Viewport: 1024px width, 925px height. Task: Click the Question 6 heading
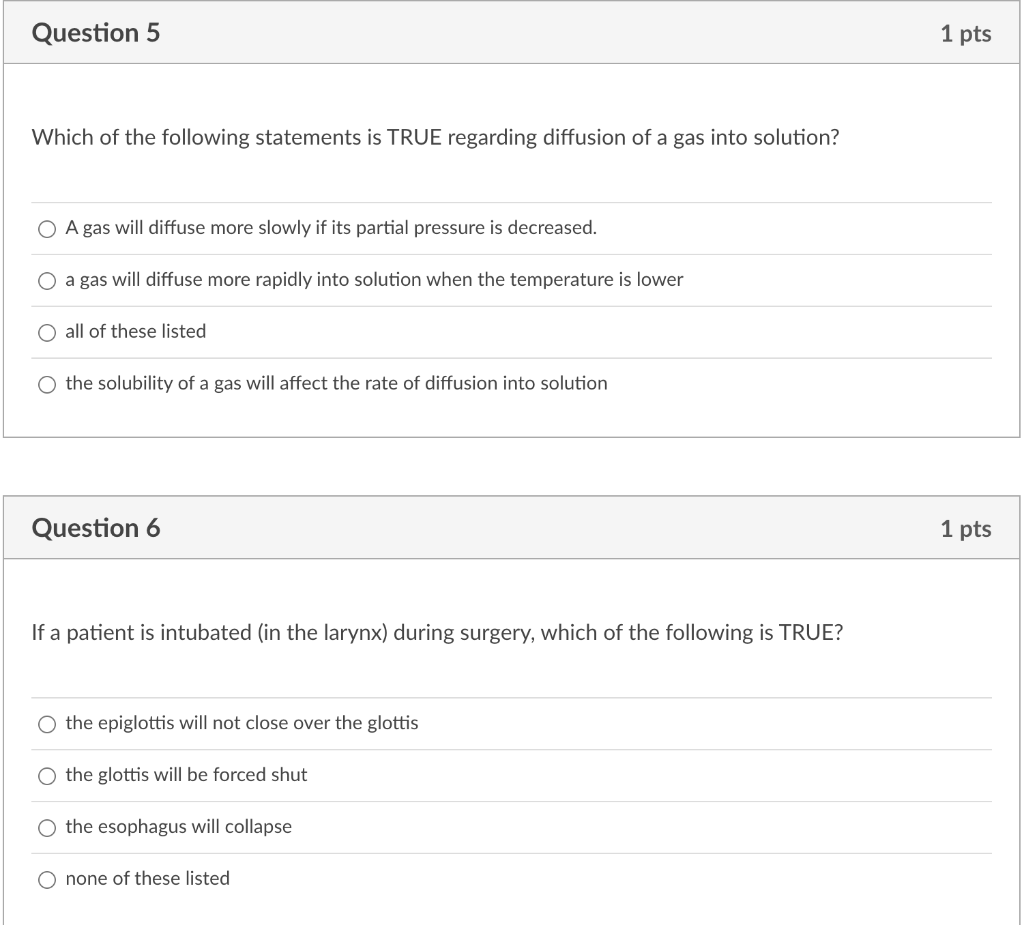click(x=96, y=528)
